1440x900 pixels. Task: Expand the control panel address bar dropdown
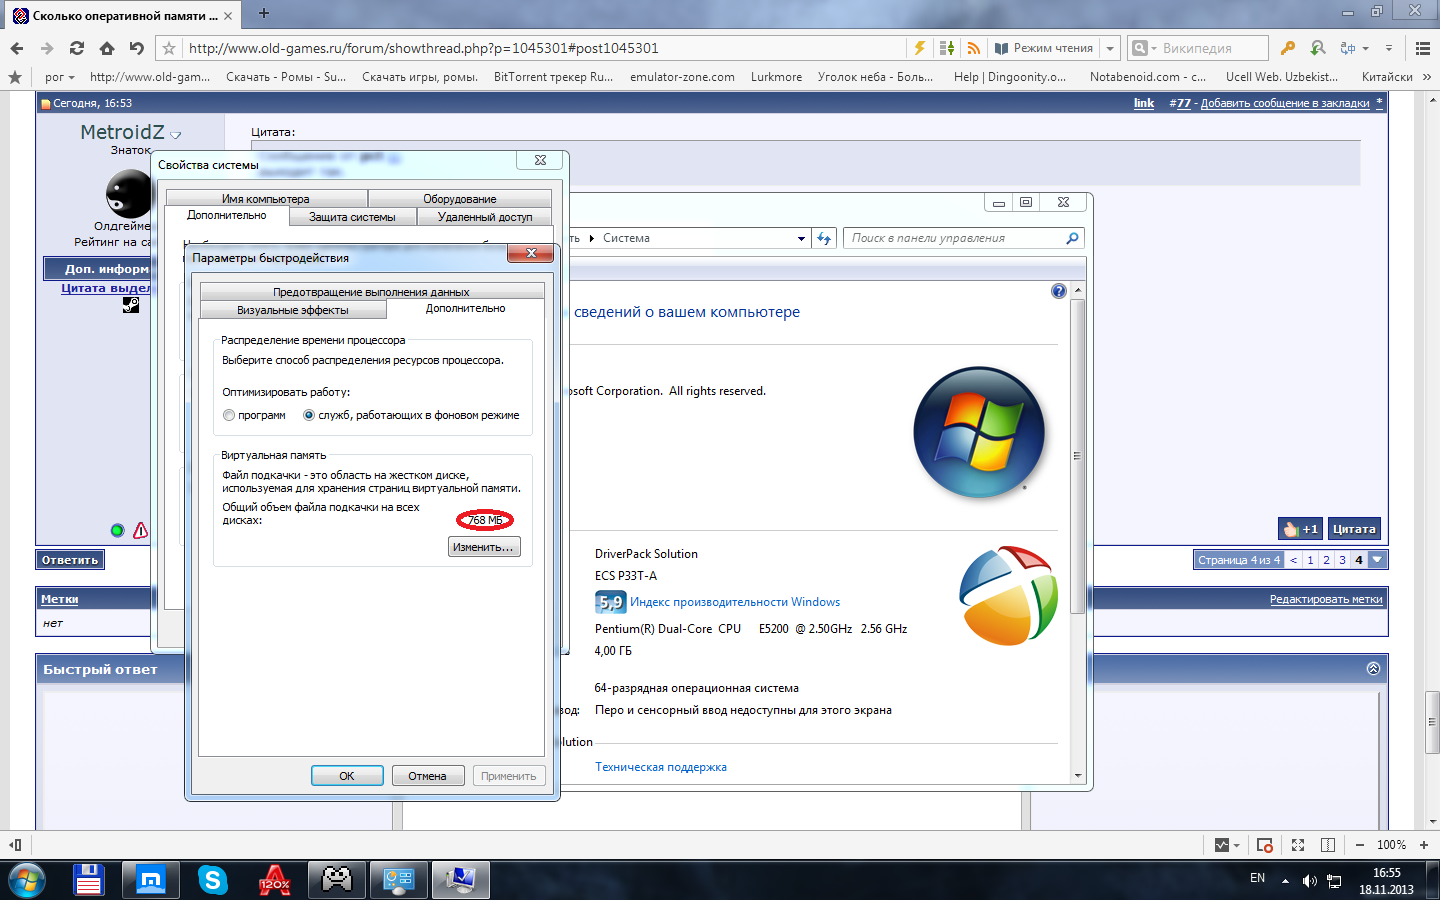point(801,239)
